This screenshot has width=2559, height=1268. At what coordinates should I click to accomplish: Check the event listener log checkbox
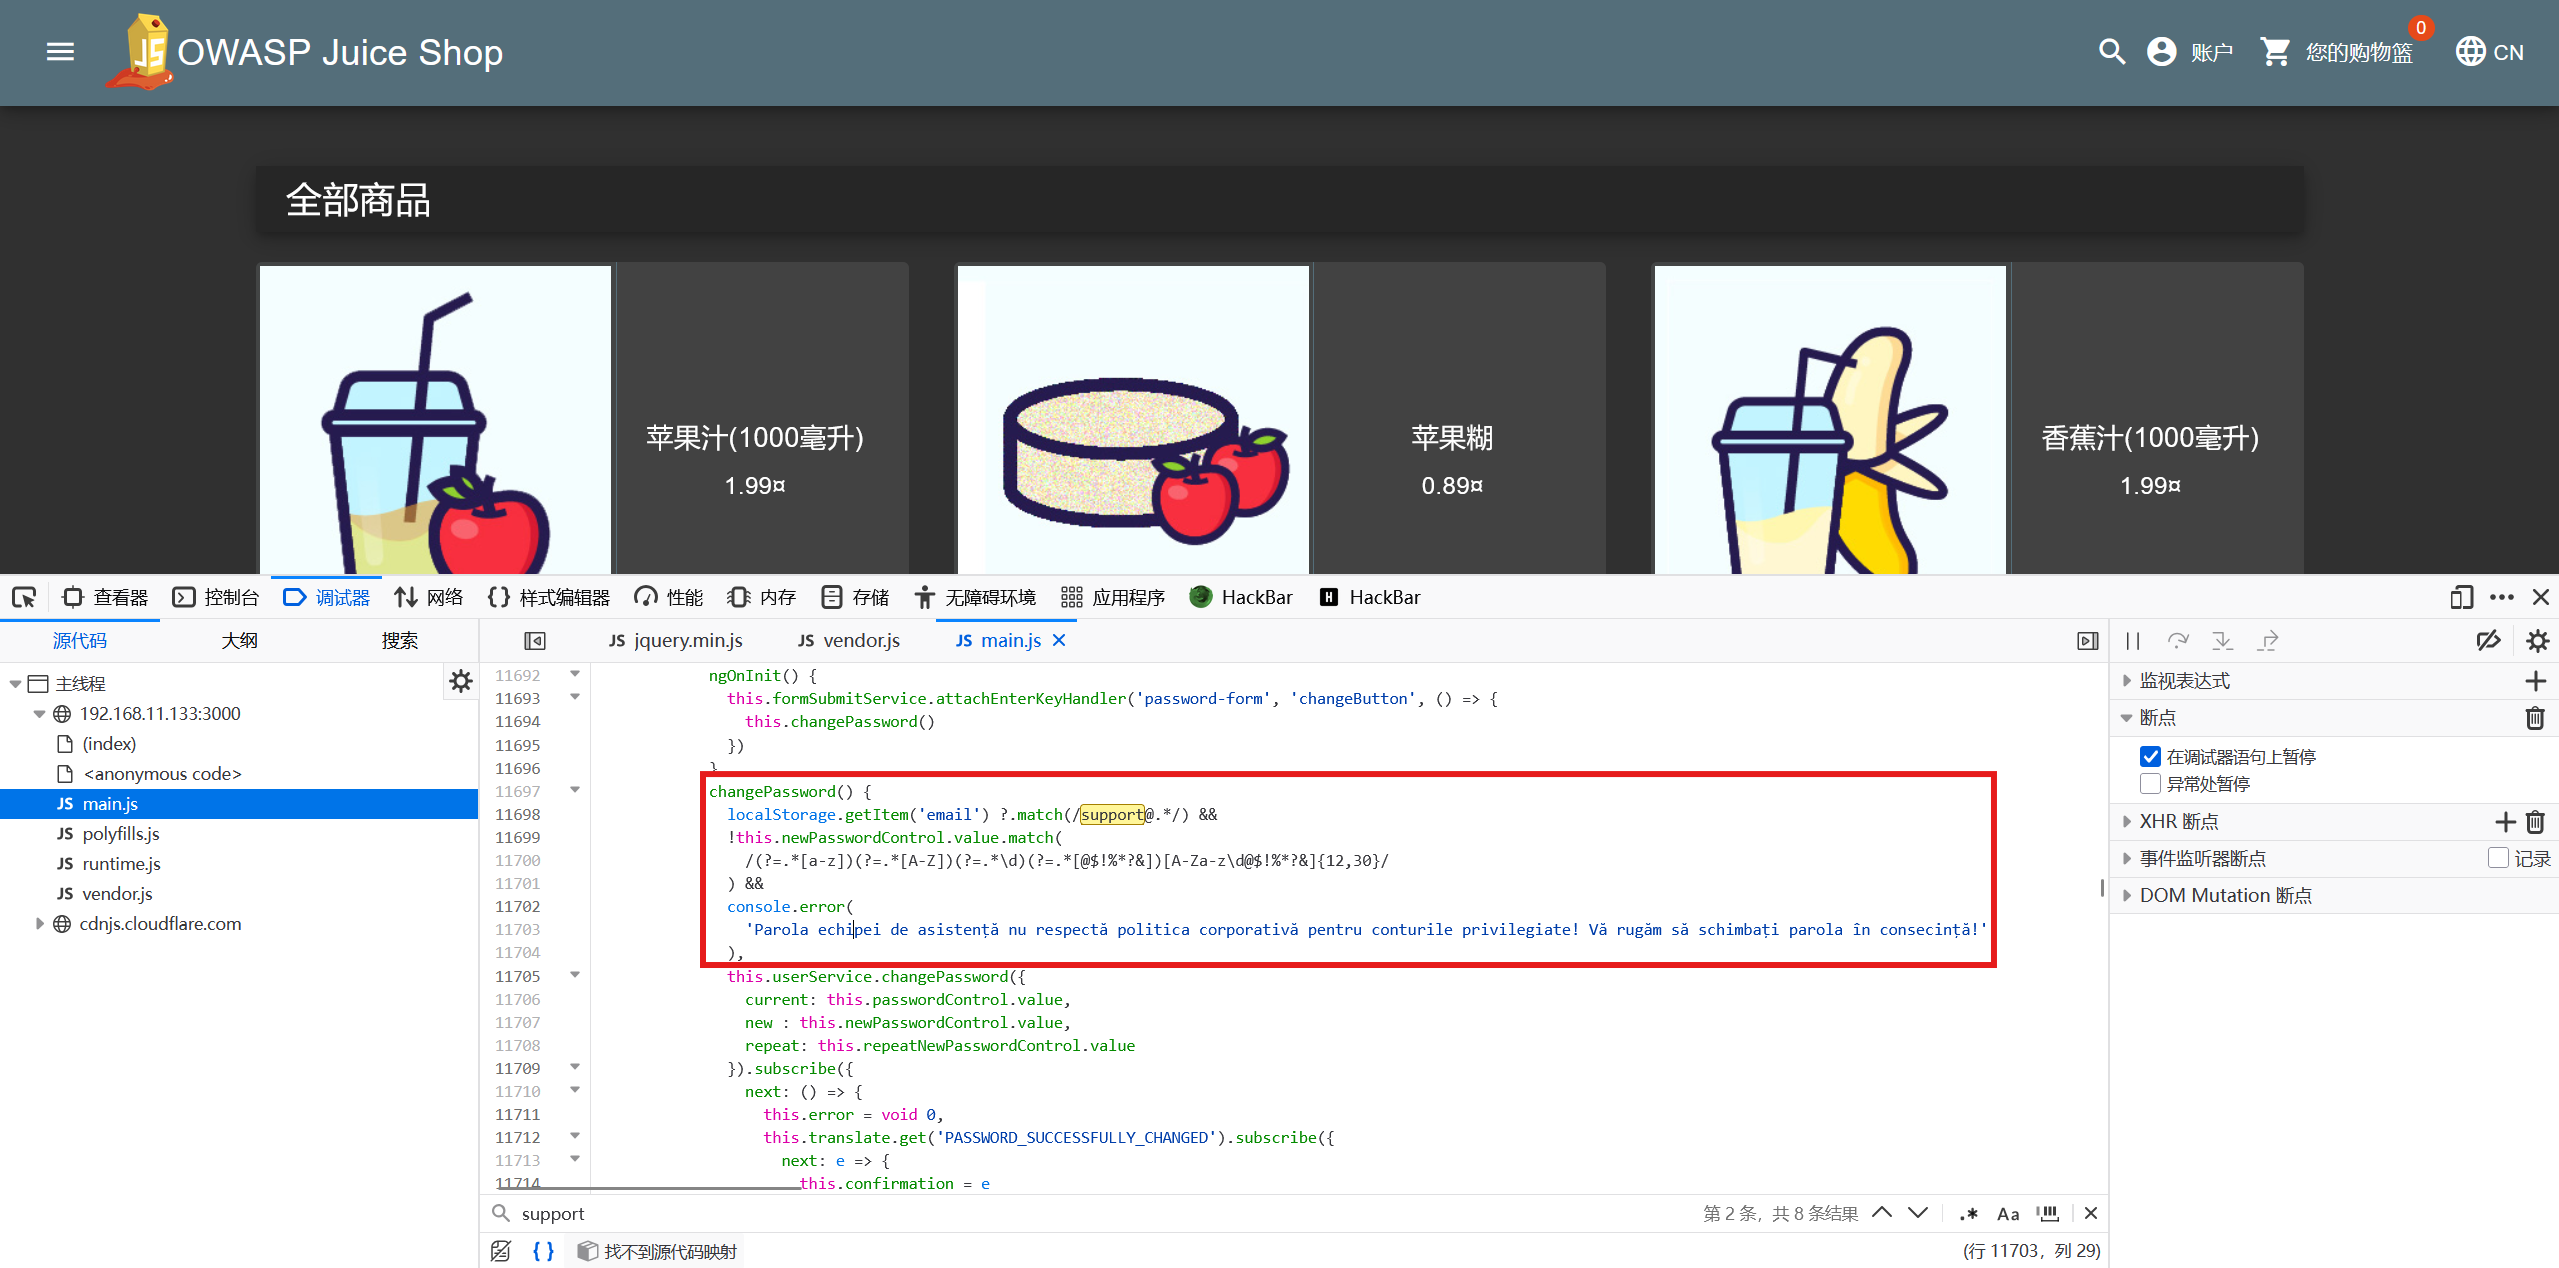pyautogui.click(x=2497, y=858)
